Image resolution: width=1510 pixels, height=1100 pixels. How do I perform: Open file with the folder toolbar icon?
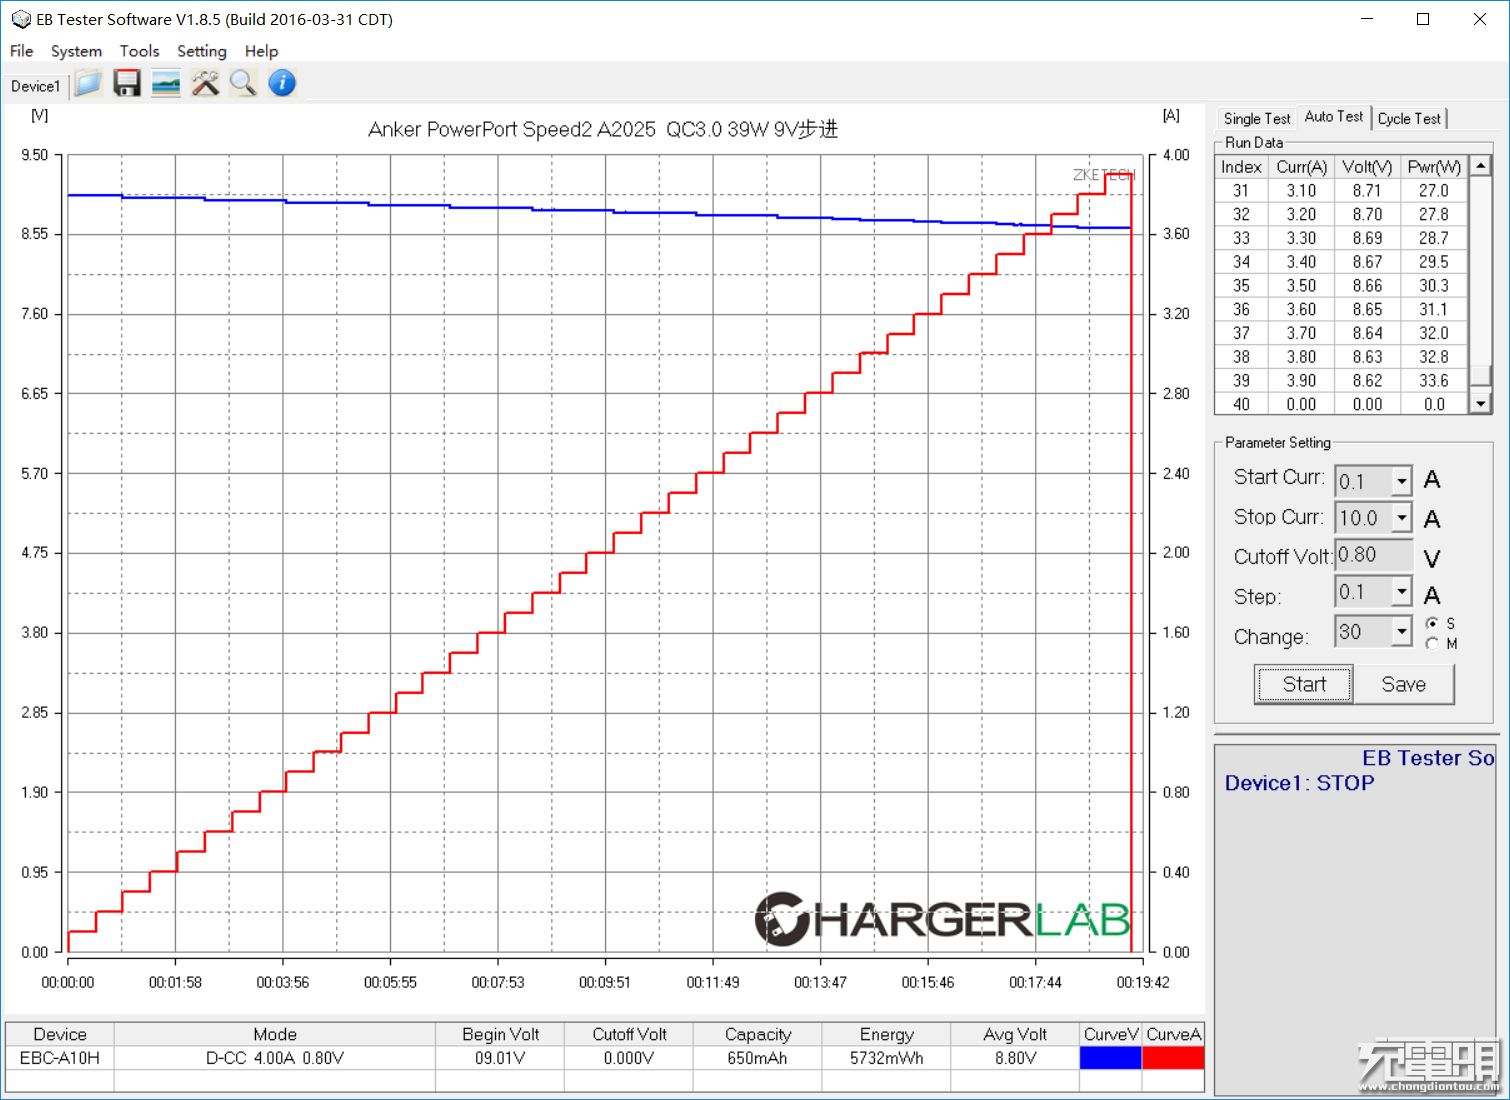coord(88,84)
